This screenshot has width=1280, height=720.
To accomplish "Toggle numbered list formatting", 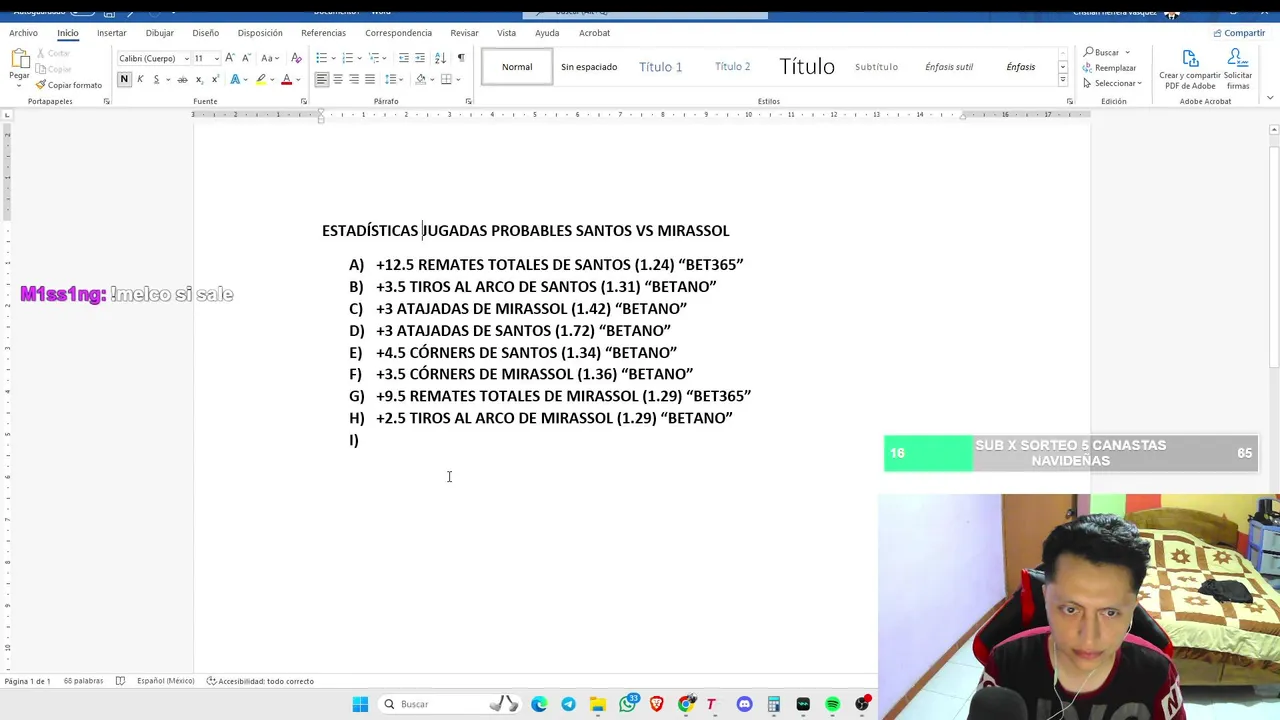I will pos(347,58).
